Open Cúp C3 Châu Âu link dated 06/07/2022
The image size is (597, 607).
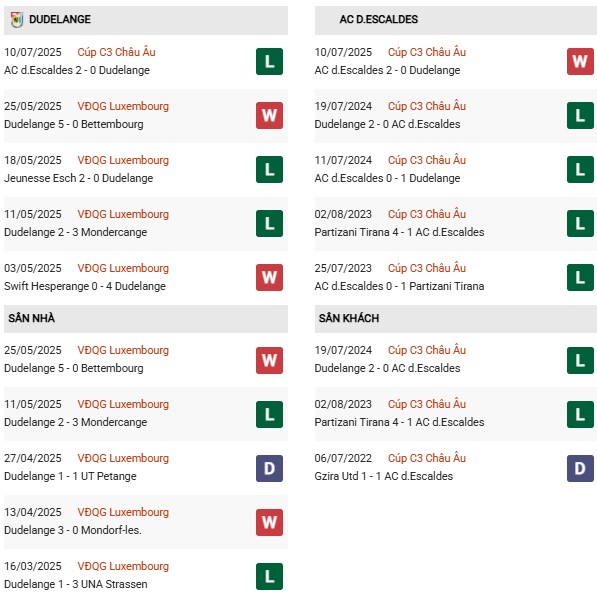tap(427, 458)
